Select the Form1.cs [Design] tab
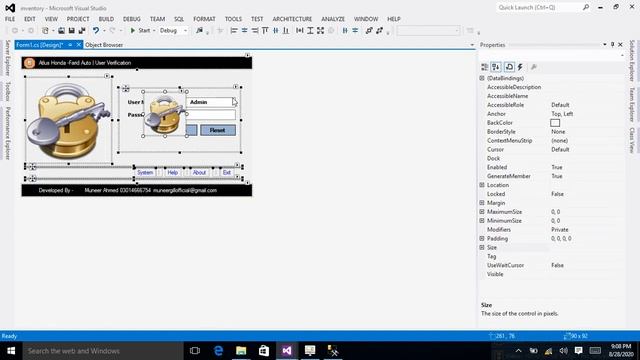The height and width of the screenshot is (360, 640). point(40,45)
